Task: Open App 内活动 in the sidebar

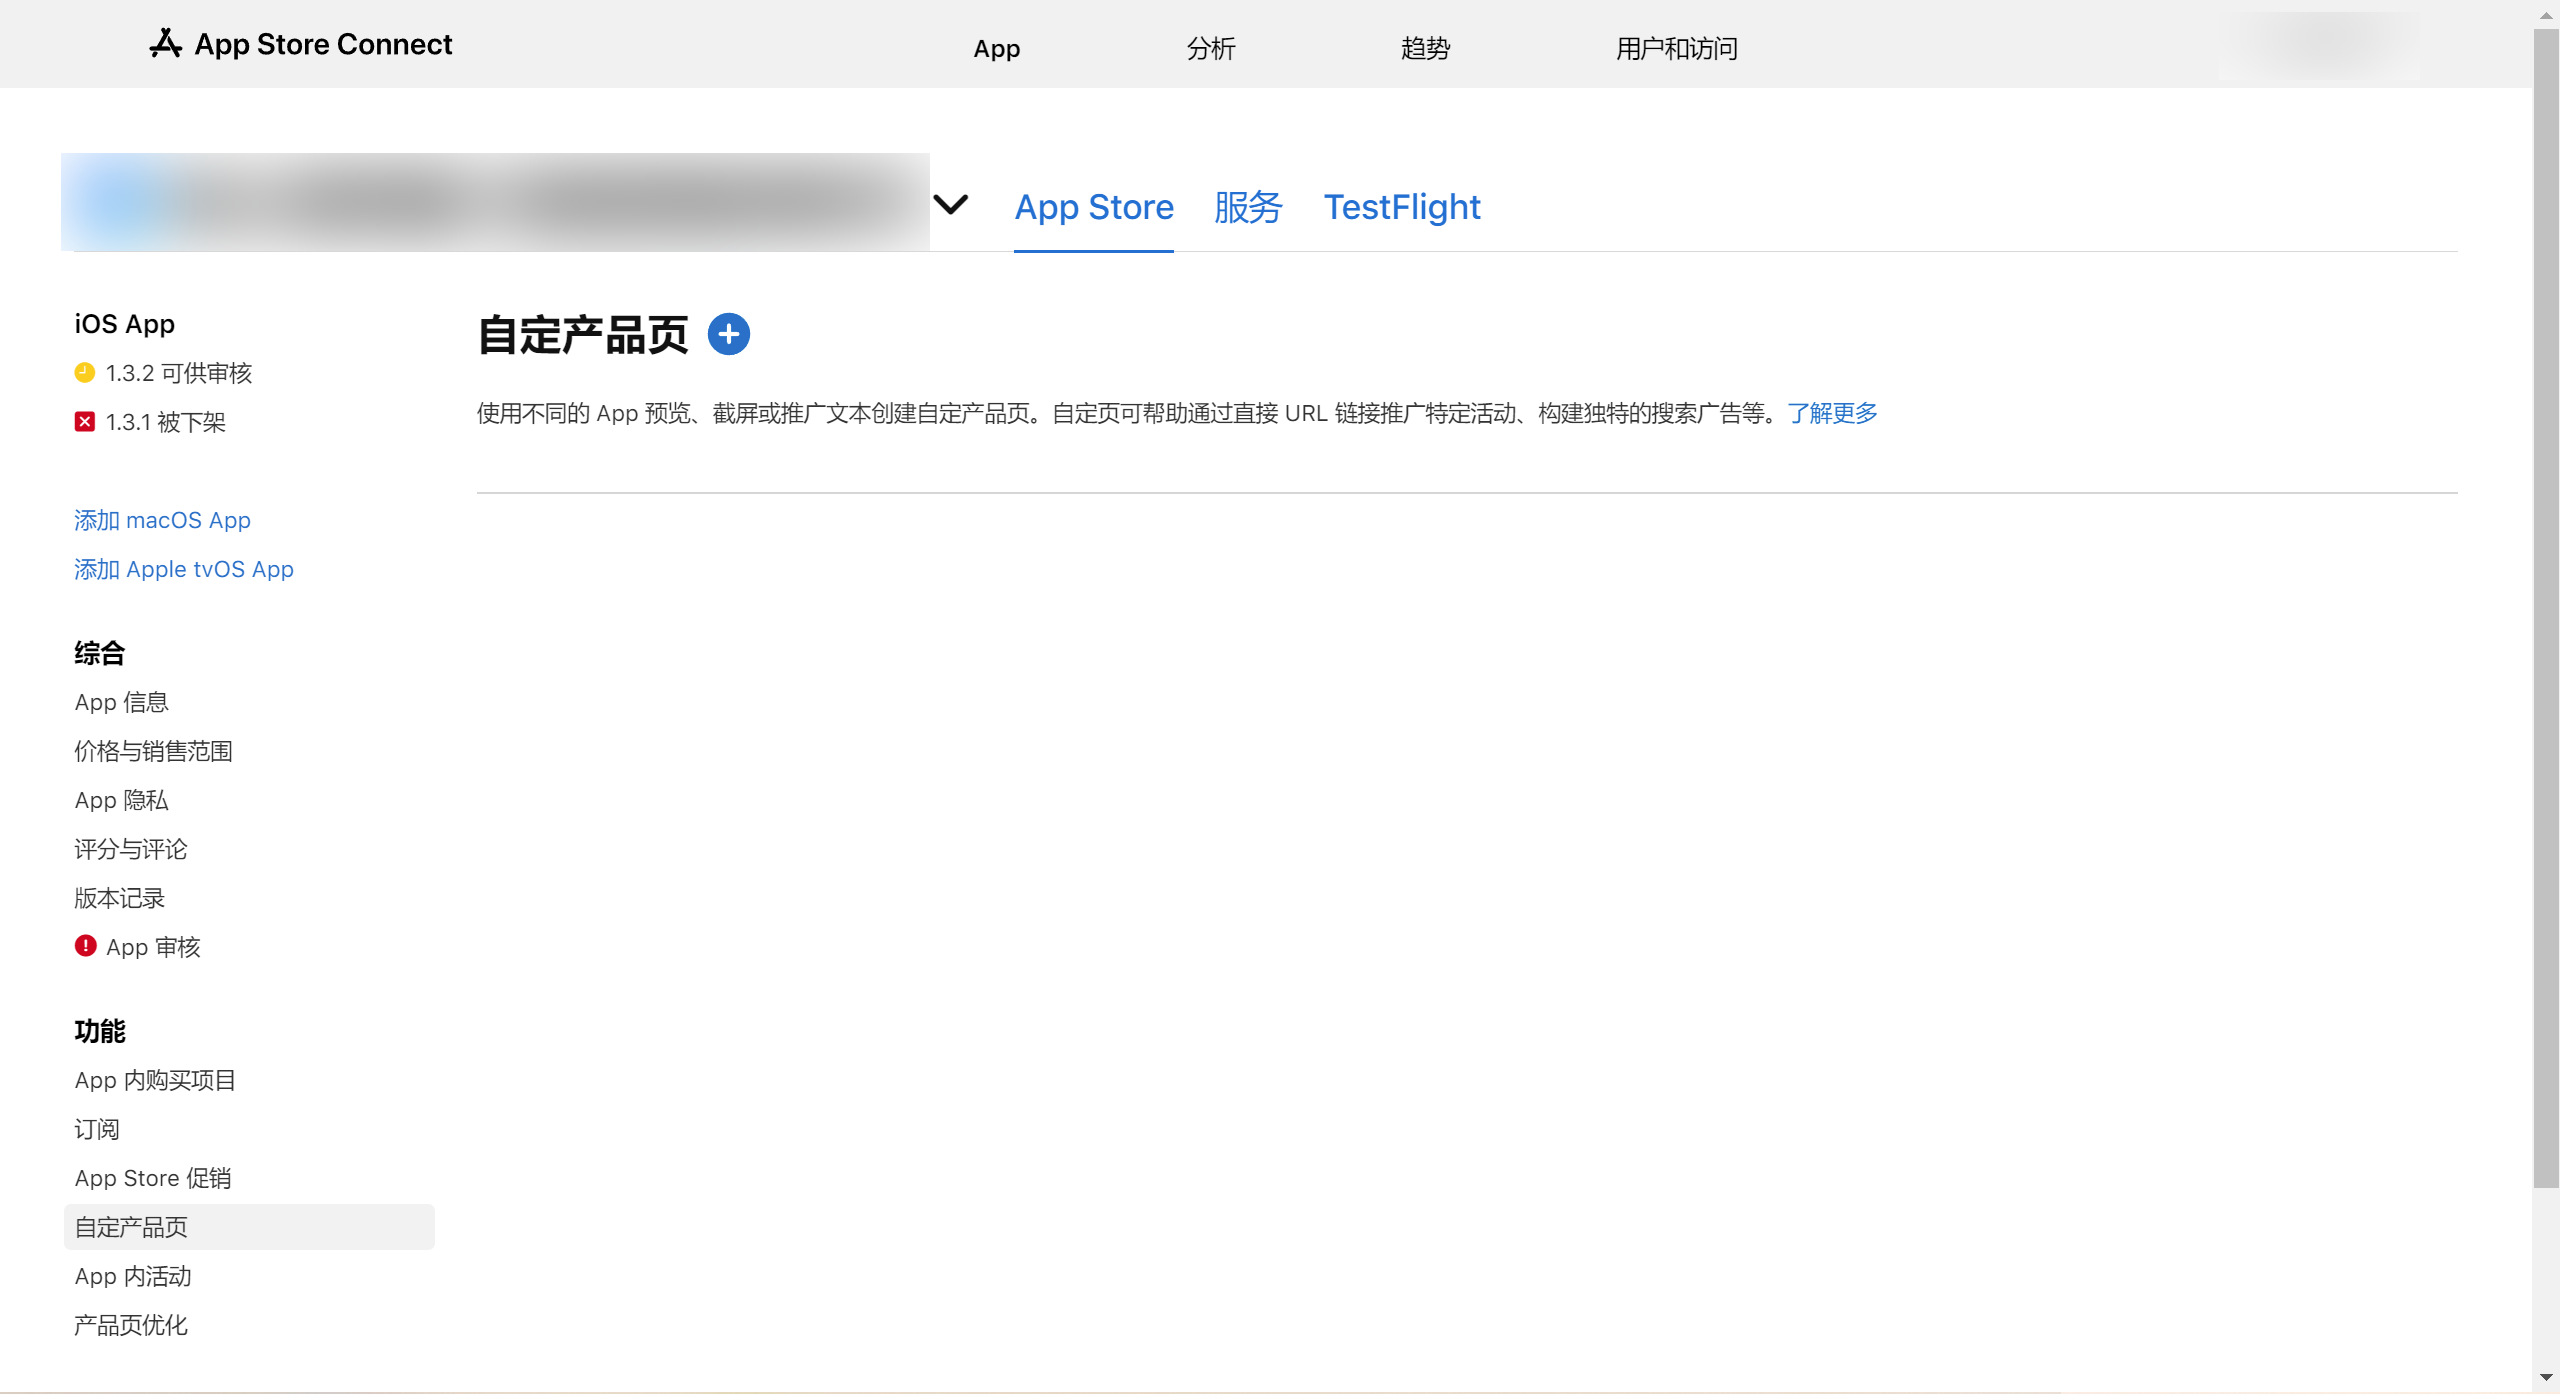Action: [133, 1276]
